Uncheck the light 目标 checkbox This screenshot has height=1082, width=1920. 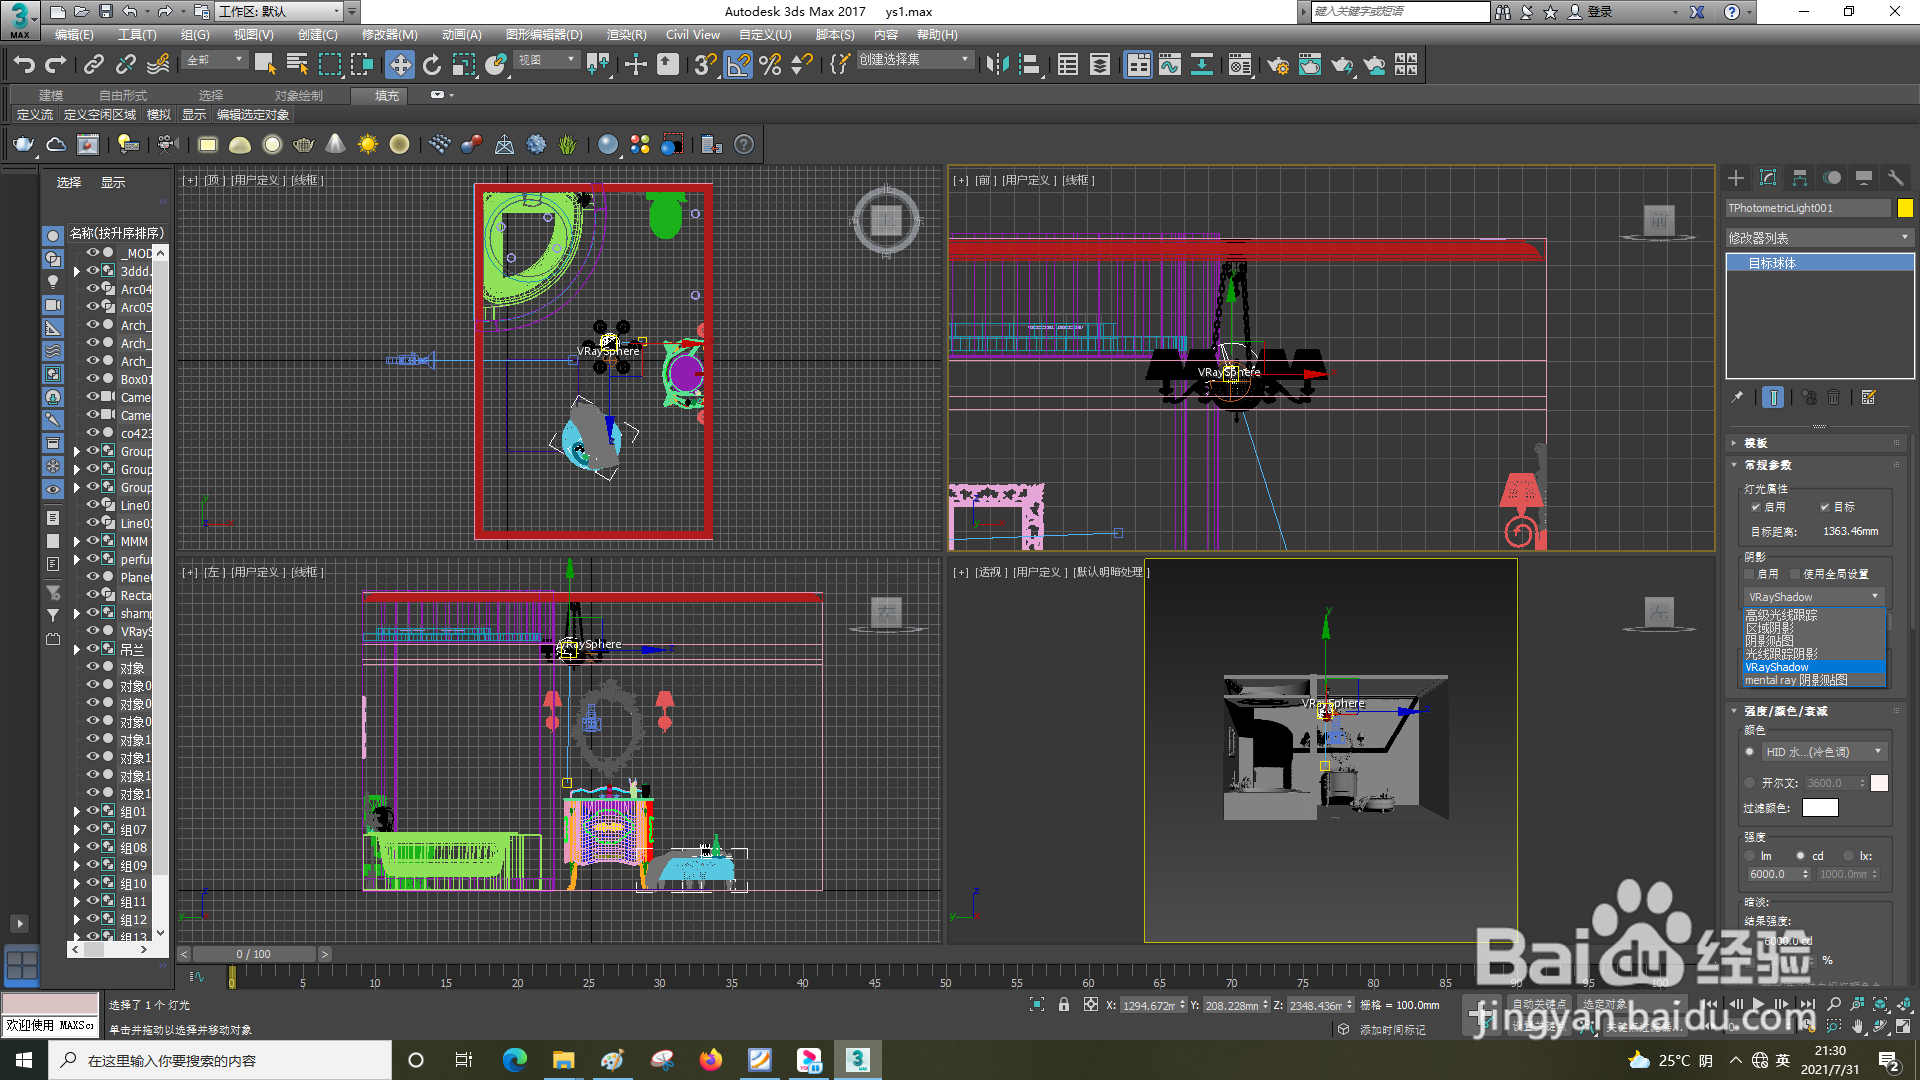[x=1825, y=507]
